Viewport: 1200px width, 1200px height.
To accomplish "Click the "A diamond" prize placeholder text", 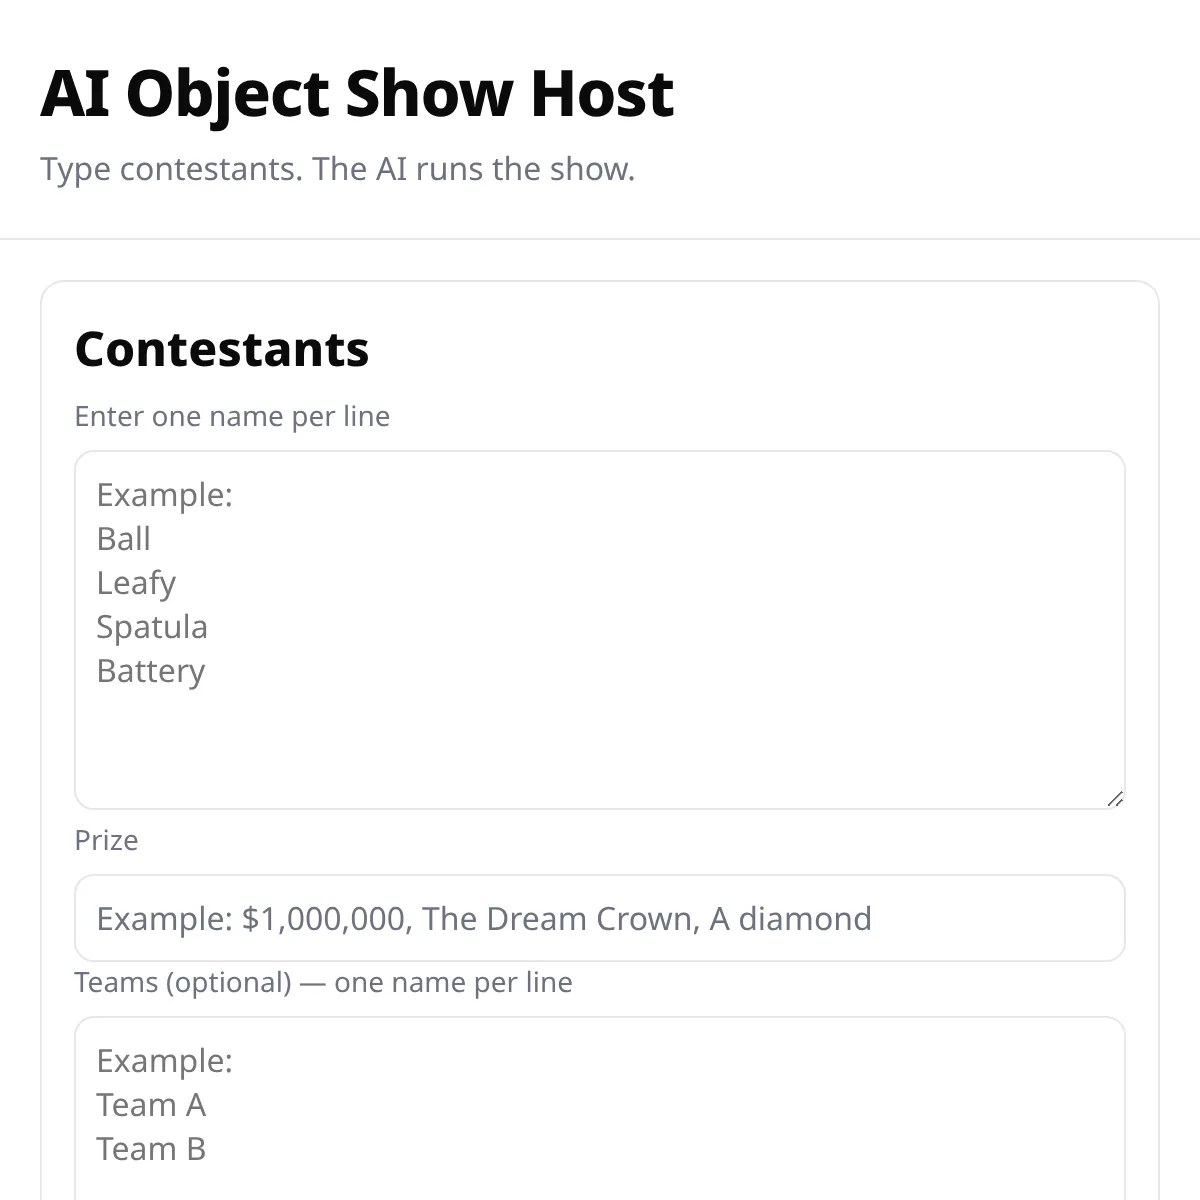I will 790,918.
